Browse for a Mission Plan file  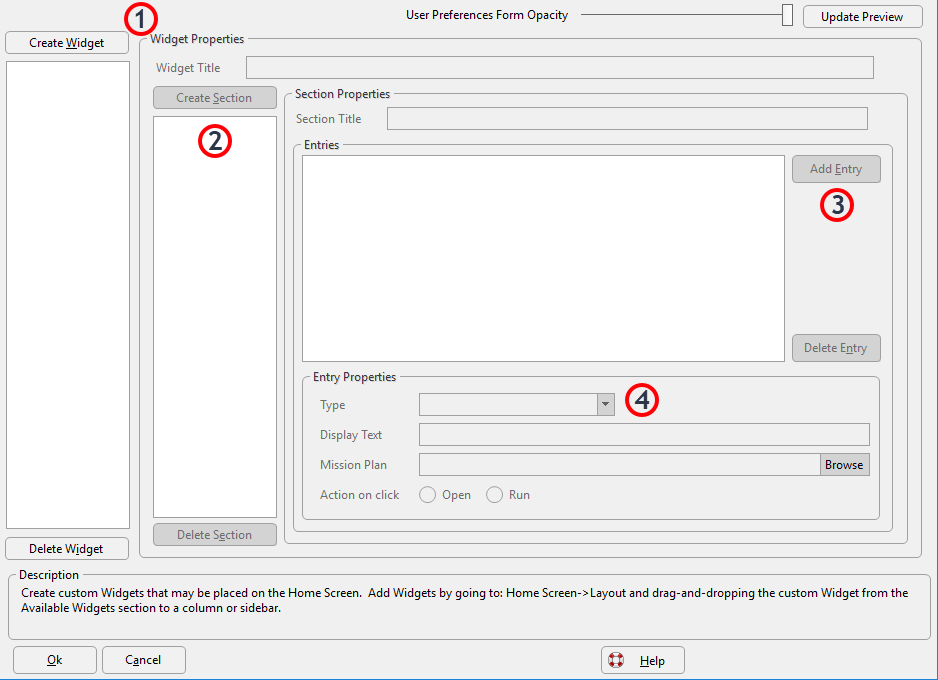844,465
